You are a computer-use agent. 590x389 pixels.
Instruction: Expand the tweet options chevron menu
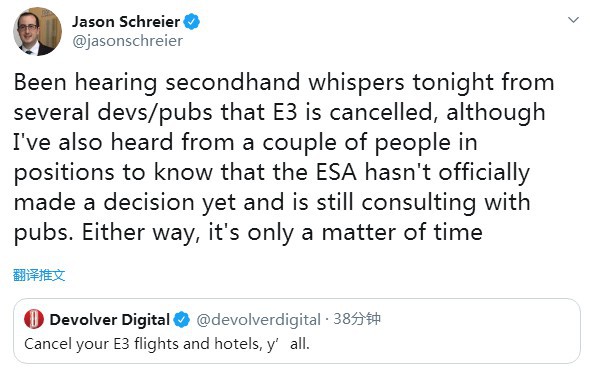tap(573, 20)
